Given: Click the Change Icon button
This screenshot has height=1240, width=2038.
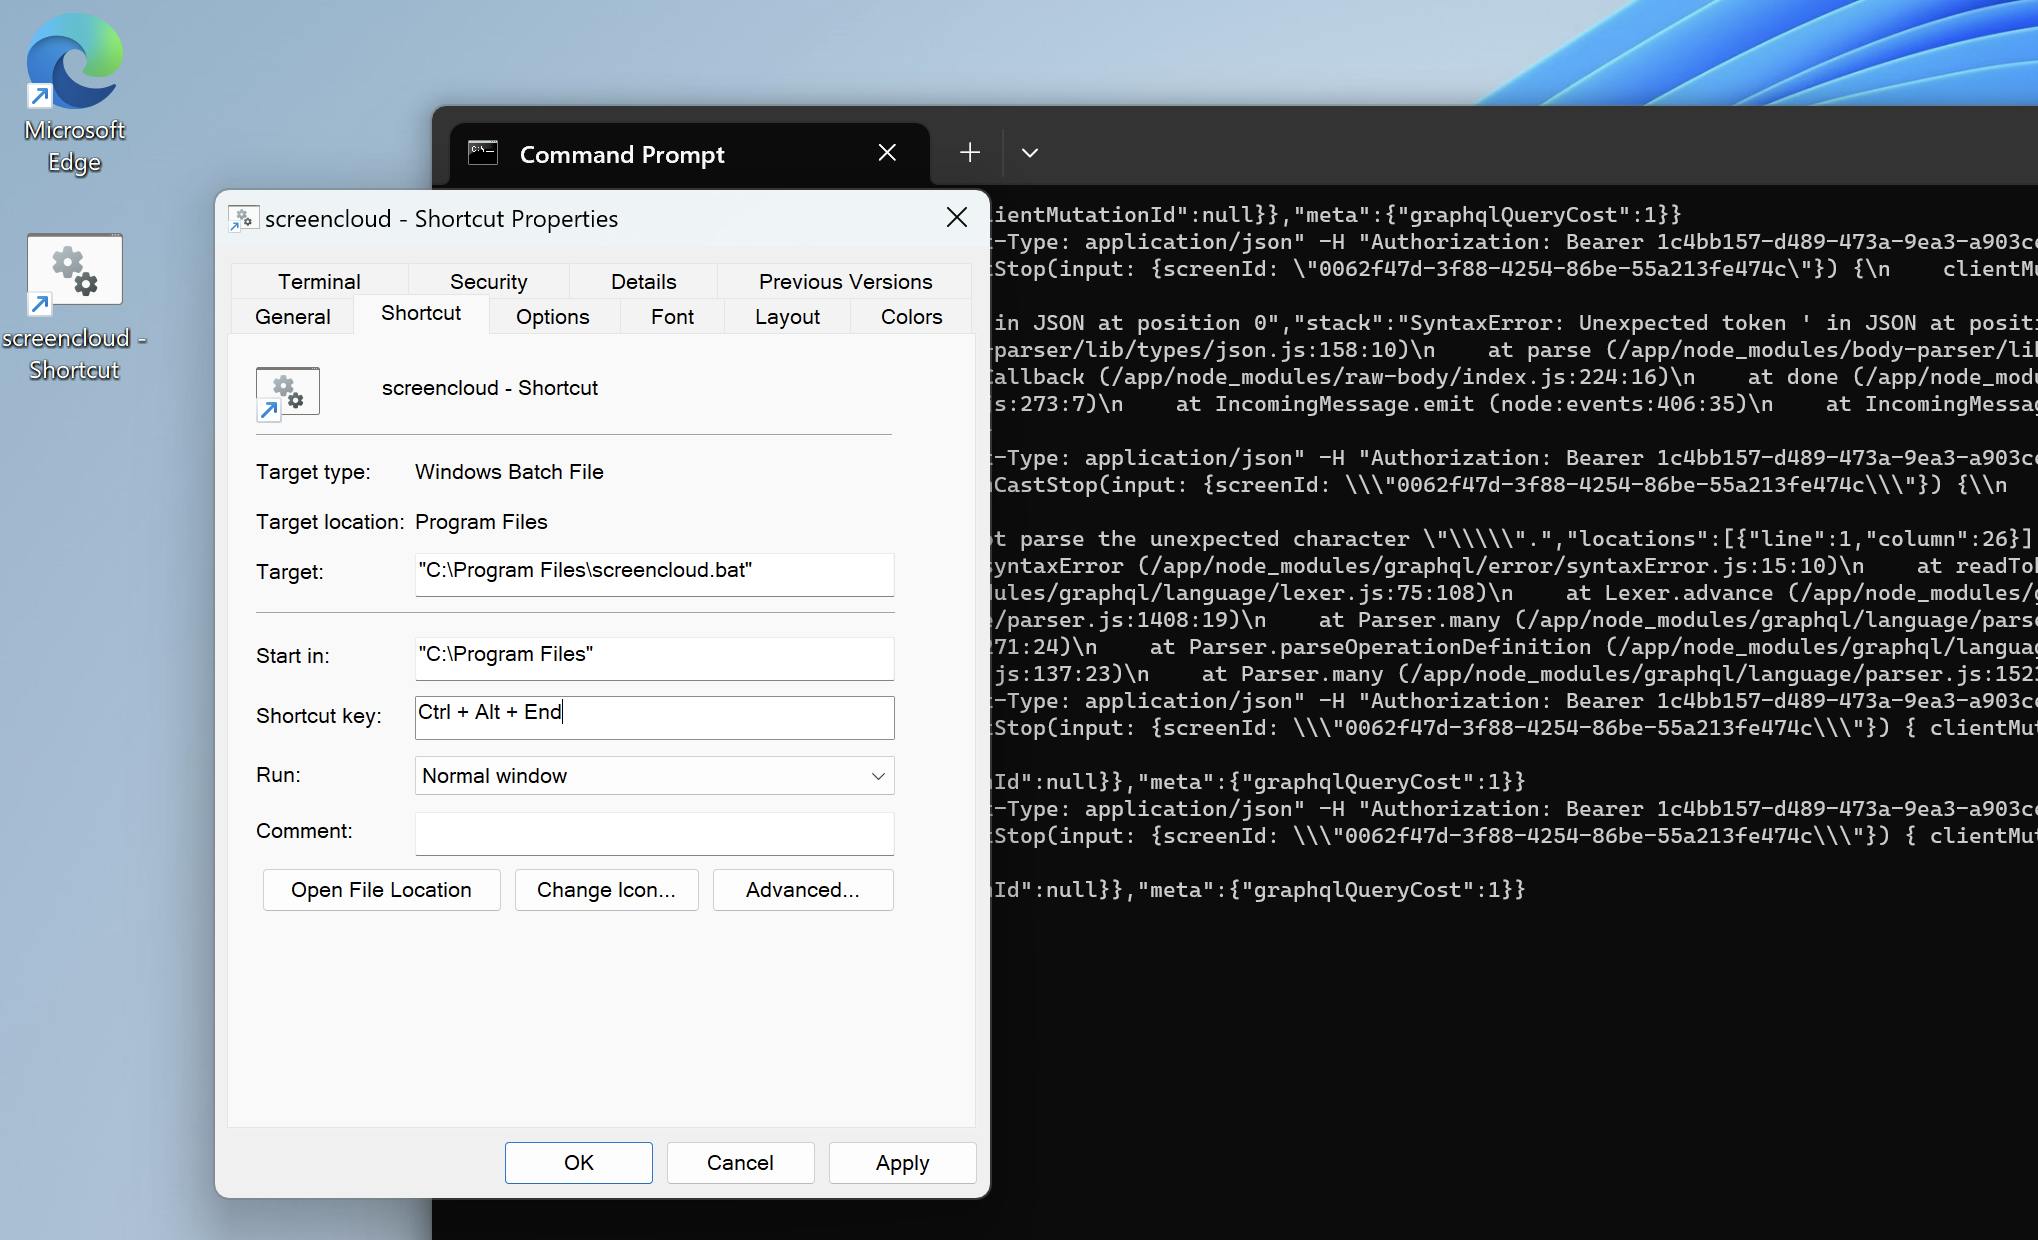Looking at the screenshot, I should (606, 890).
